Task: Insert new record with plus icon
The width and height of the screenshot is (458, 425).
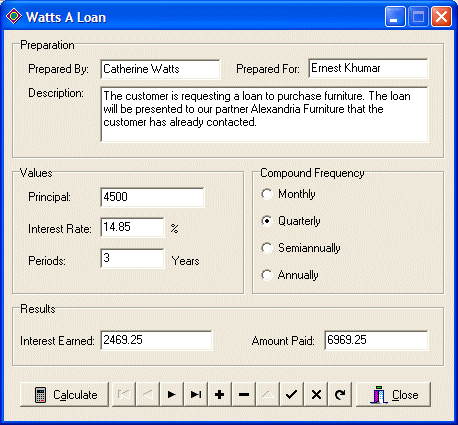Action: (220, 395)
